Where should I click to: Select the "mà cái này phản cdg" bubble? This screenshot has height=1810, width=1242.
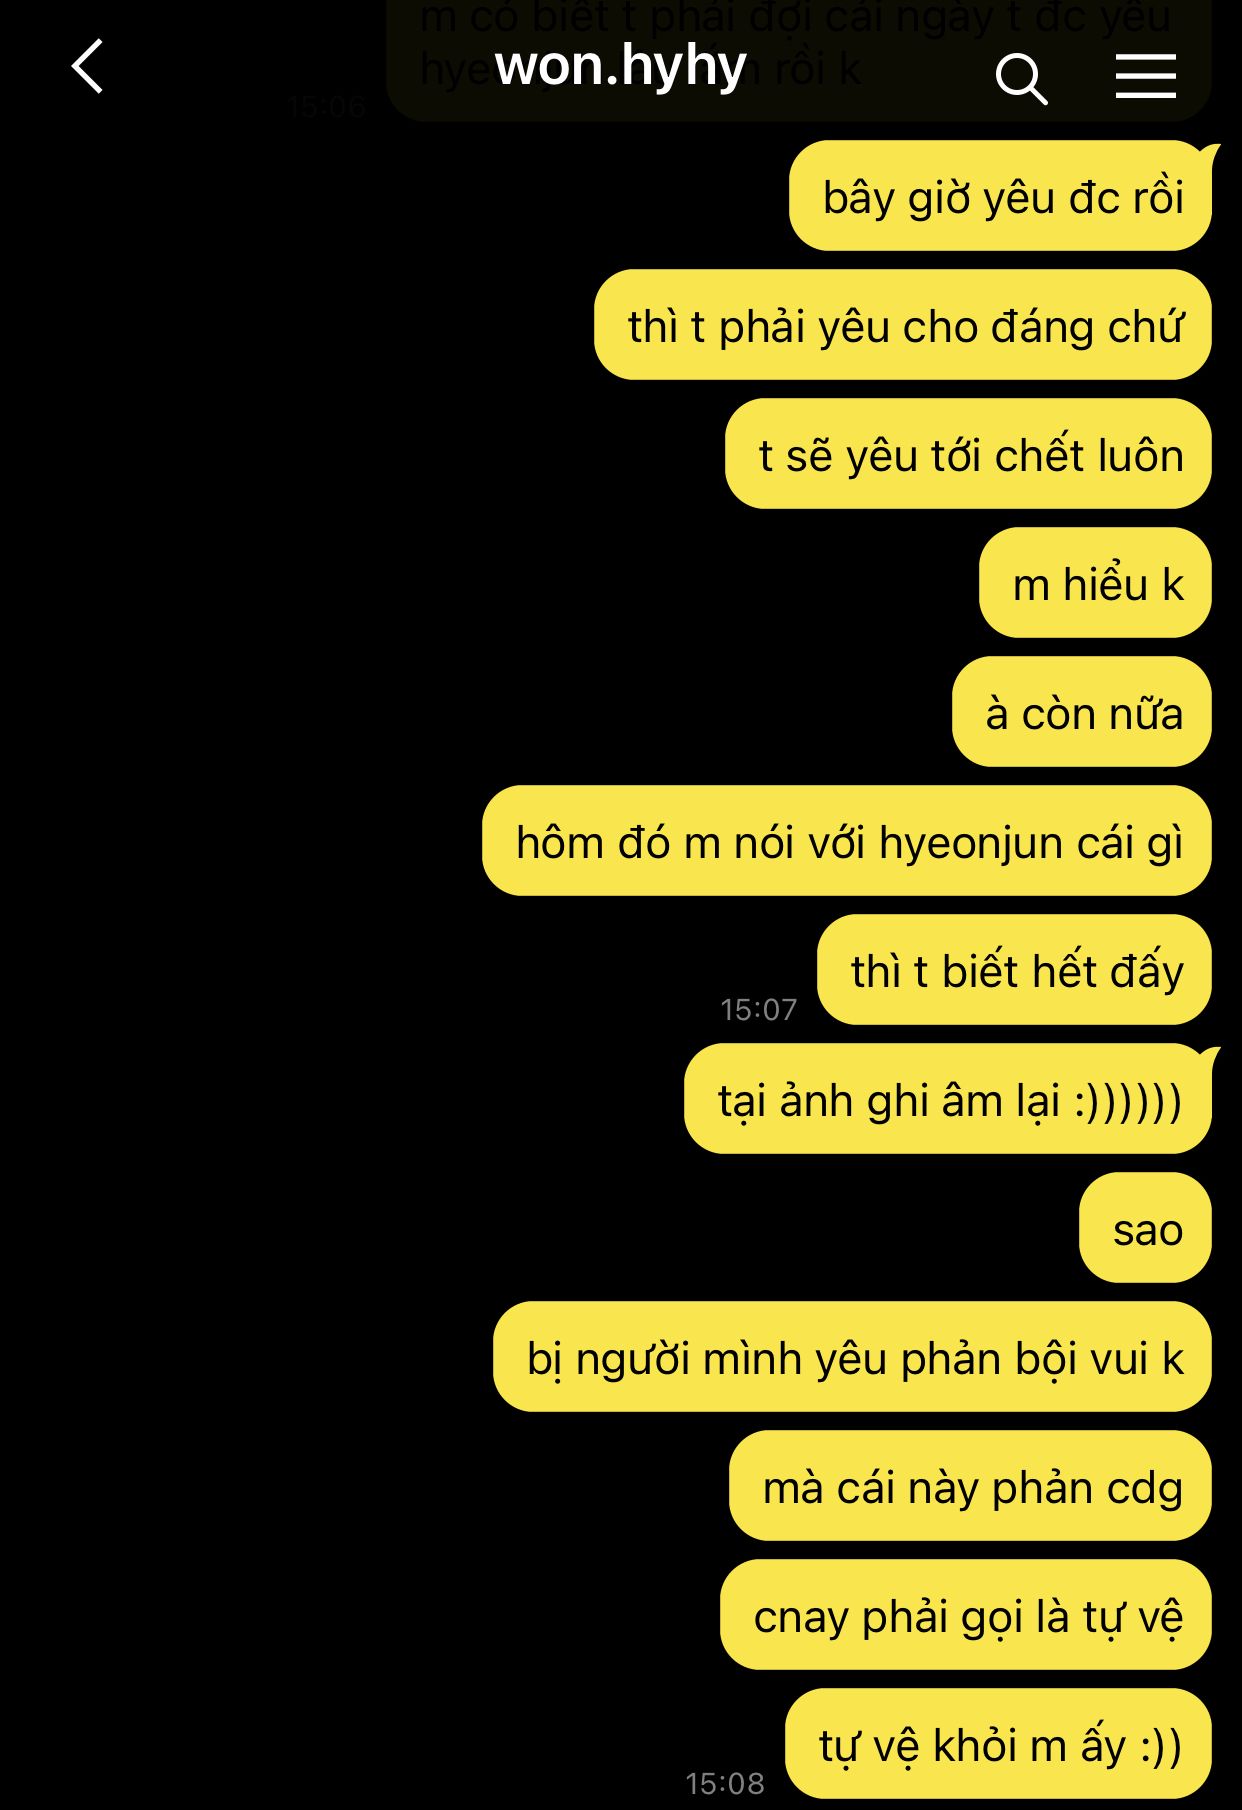coord(971,1486)
